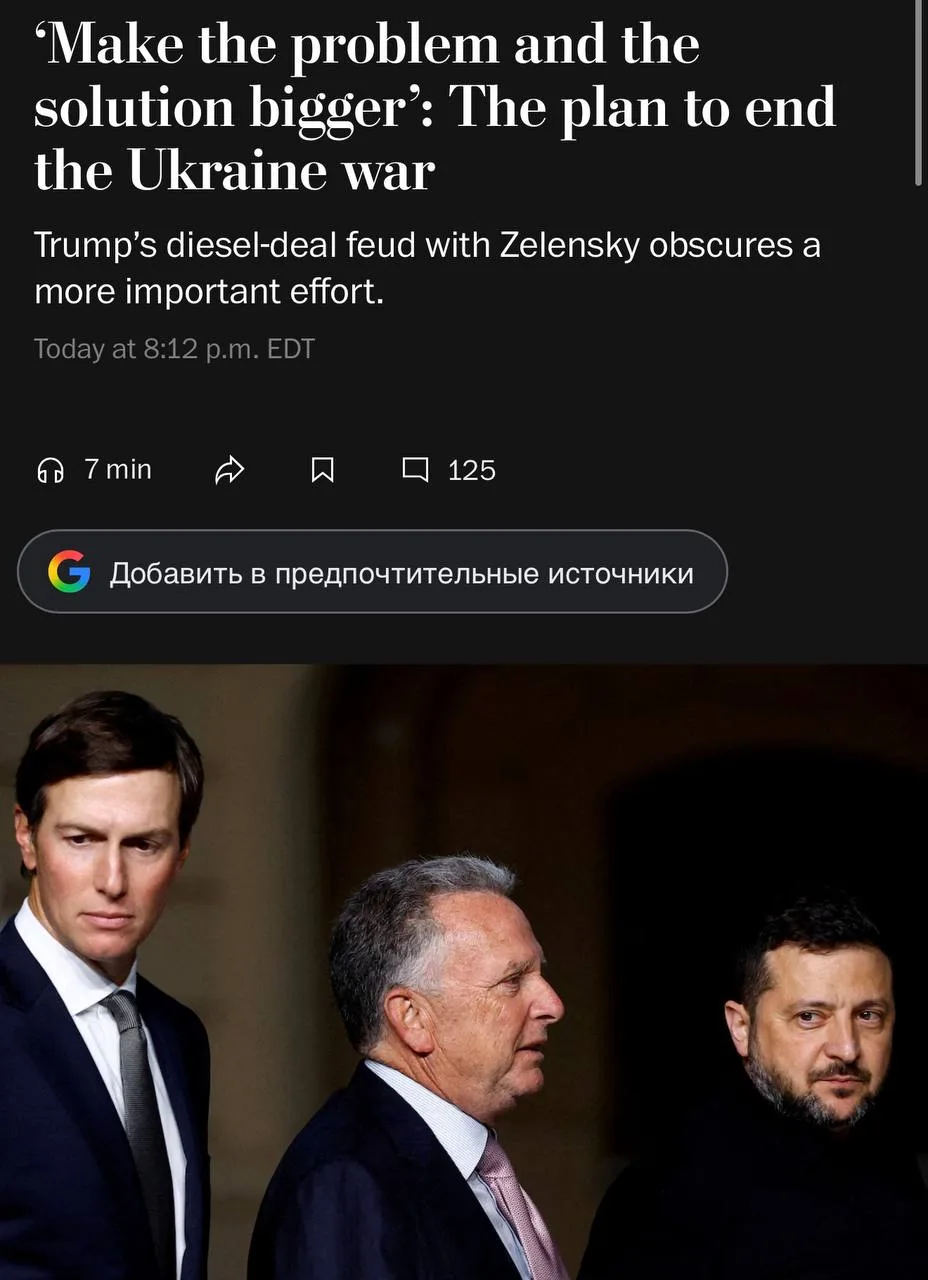Click the word Zelensky in the subheadline

tap(568, 246)
